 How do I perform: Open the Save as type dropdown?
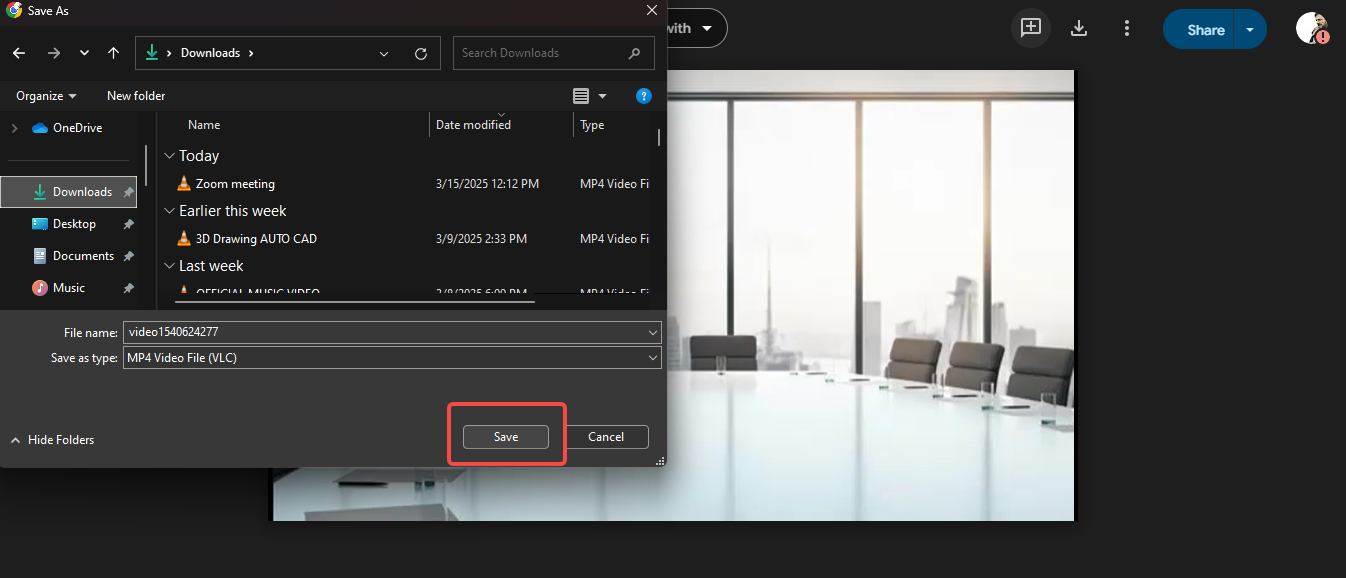[x=392, y=357]
